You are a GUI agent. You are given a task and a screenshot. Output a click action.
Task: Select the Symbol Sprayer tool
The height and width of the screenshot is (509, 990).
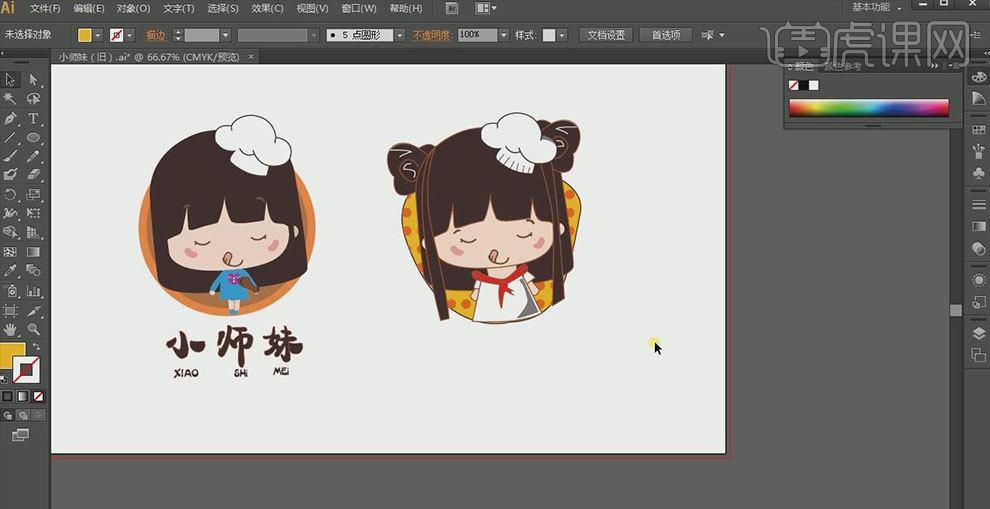point(10,291)
